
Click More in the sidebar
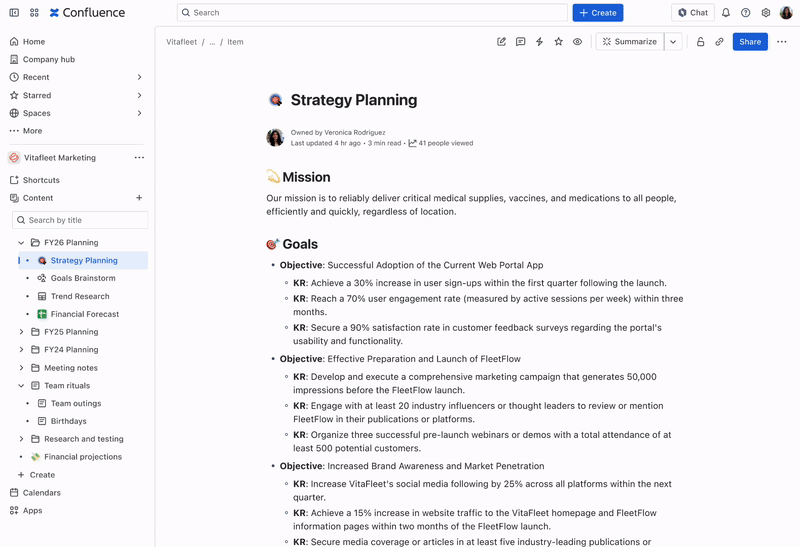(x=32, y=131)
